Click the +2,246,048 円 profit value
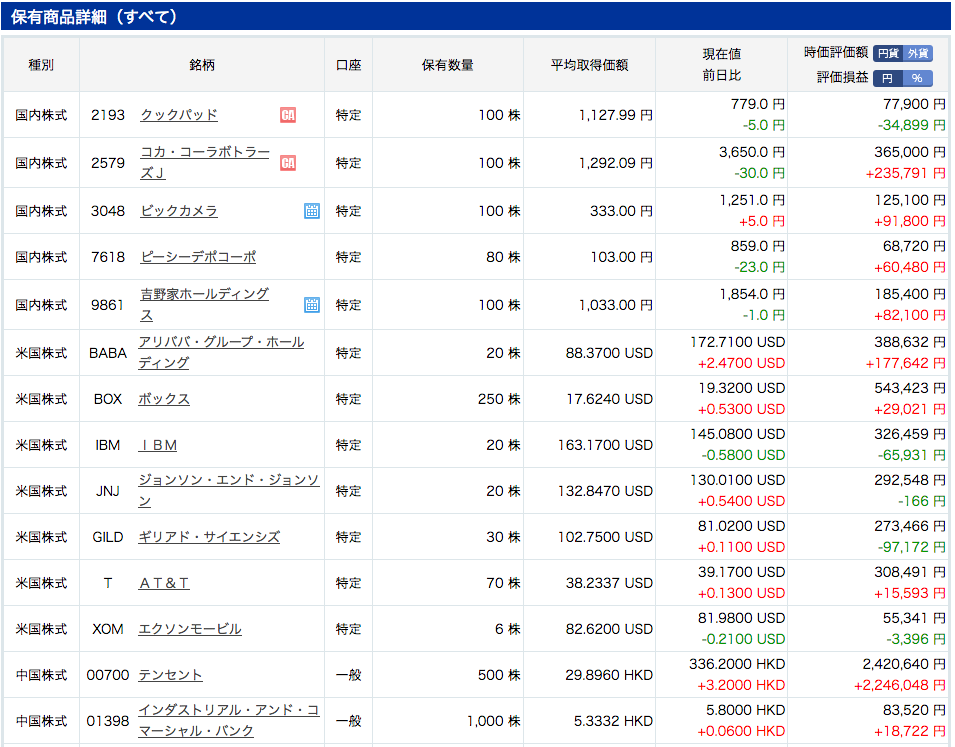This screenshot has width=955, height=747. (x=900, y=686)
